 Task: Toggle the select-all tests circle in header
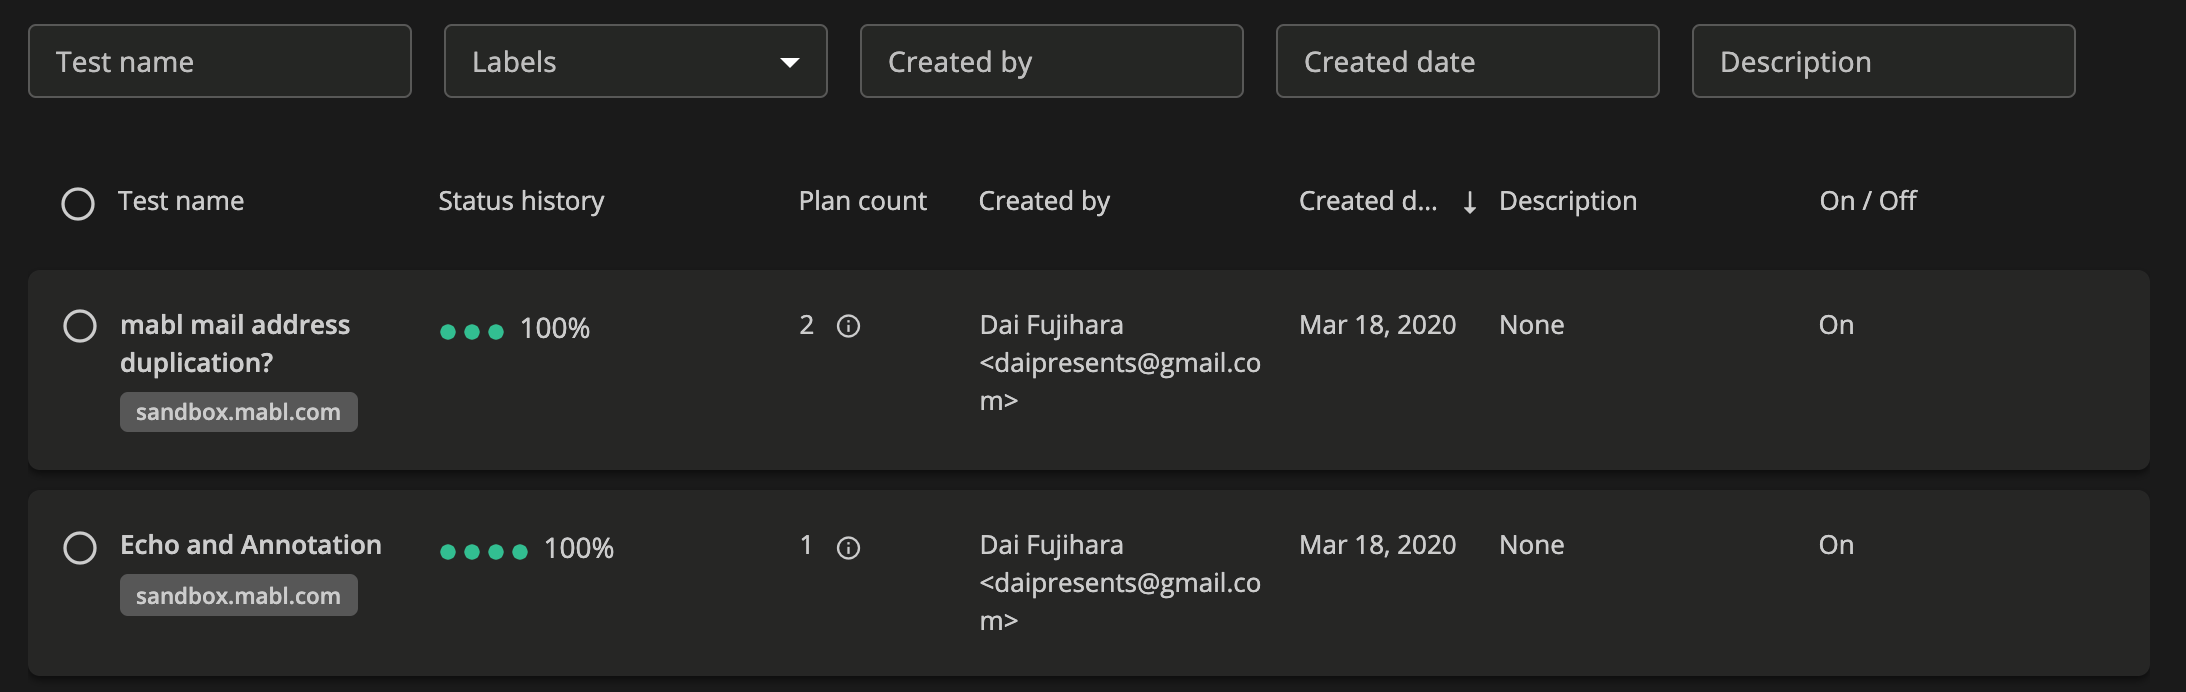[x=78, y=203]
